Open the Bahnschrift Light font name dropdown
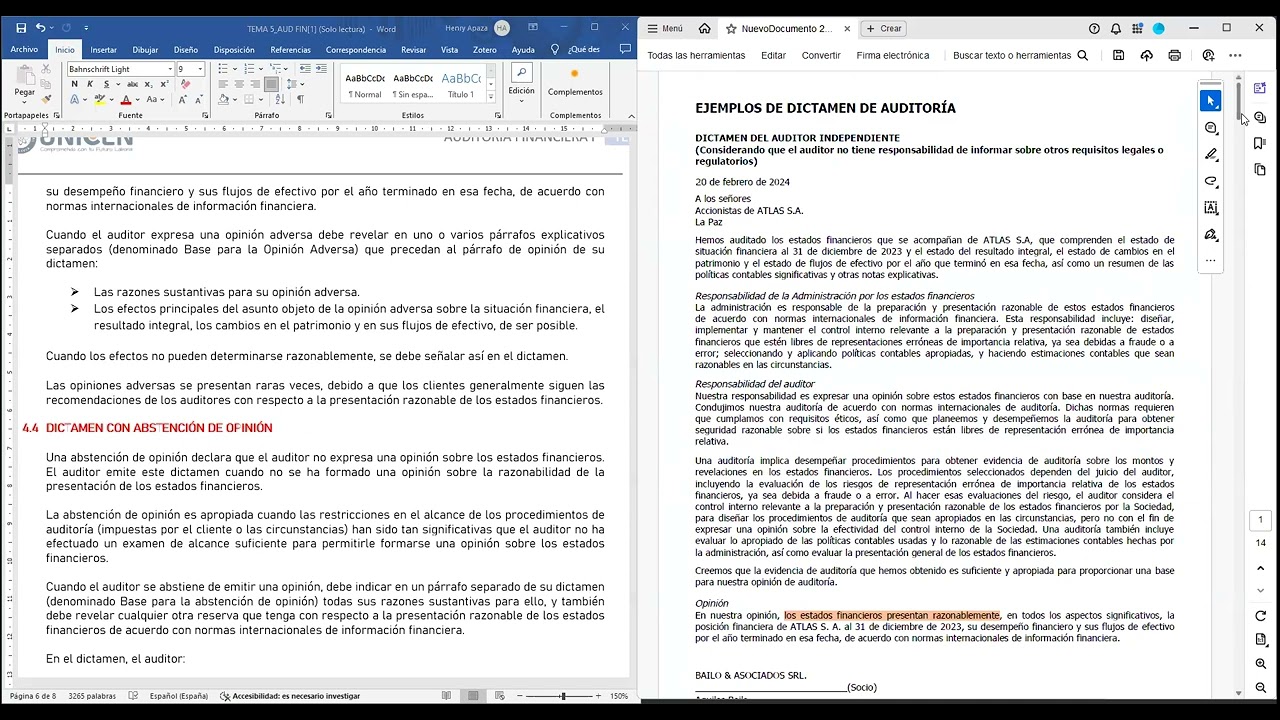Screen dimensions: 1280x720 tap(169, 69)
